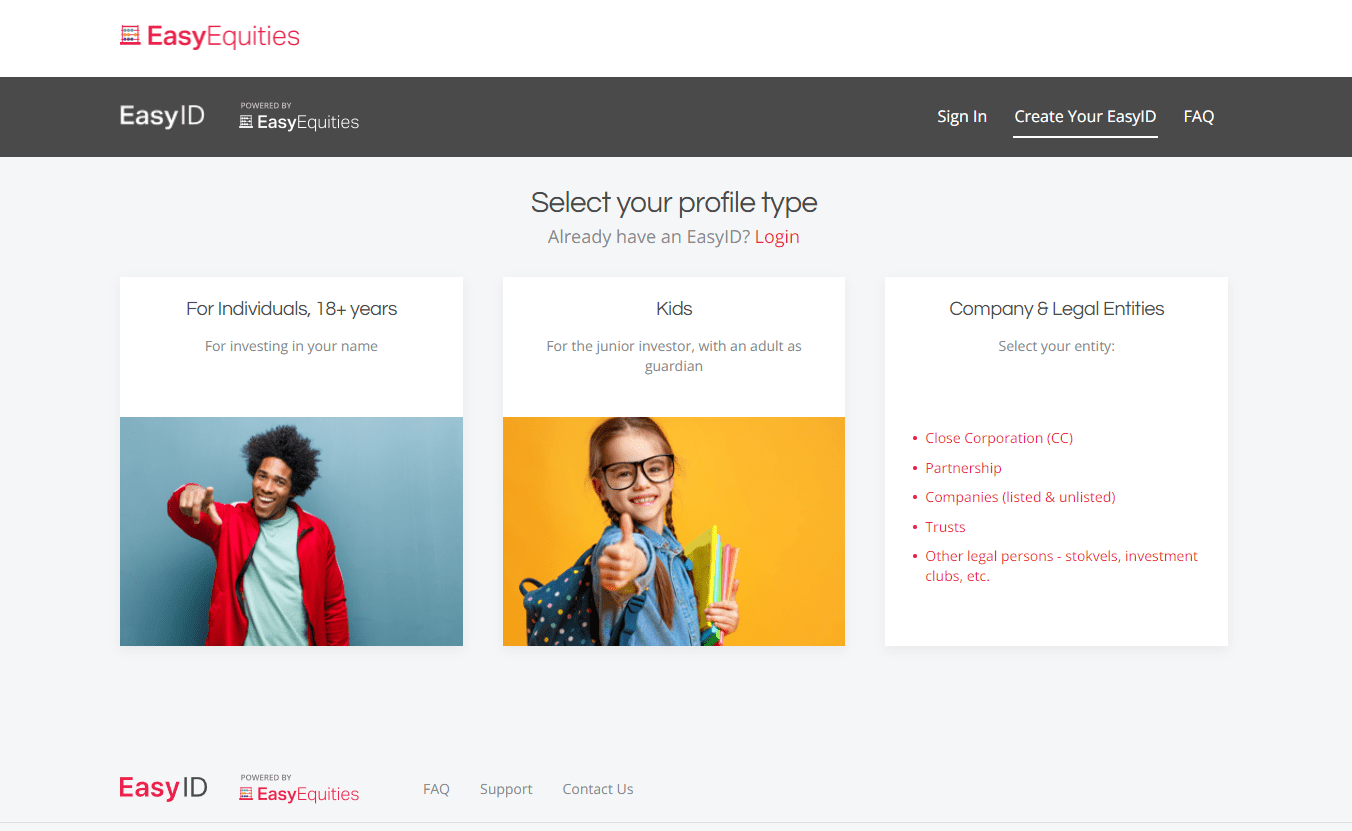
Task: Select Companies (listed & unlisted) link
Action: pos(1020,497)
